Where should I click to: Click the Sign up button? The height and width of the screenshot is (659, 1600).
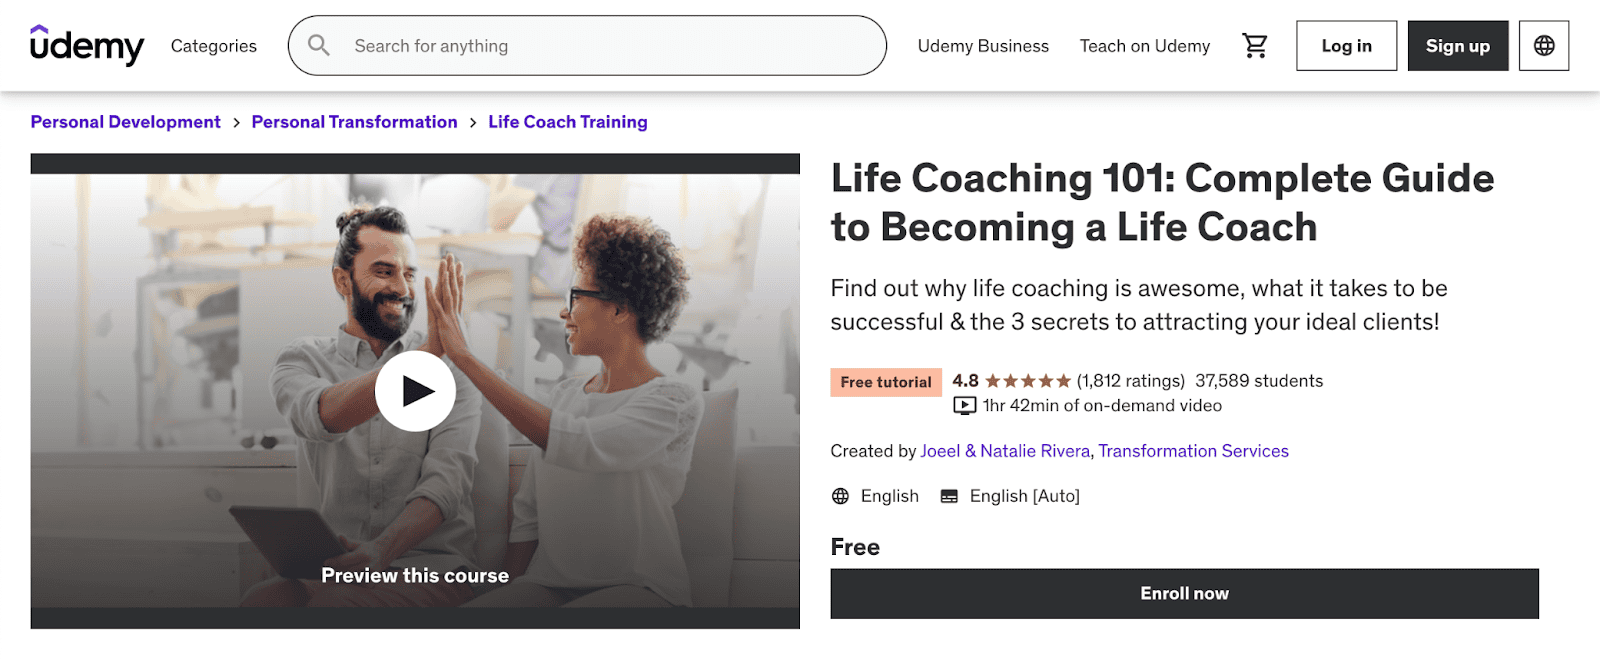(x=1457, y=45)
